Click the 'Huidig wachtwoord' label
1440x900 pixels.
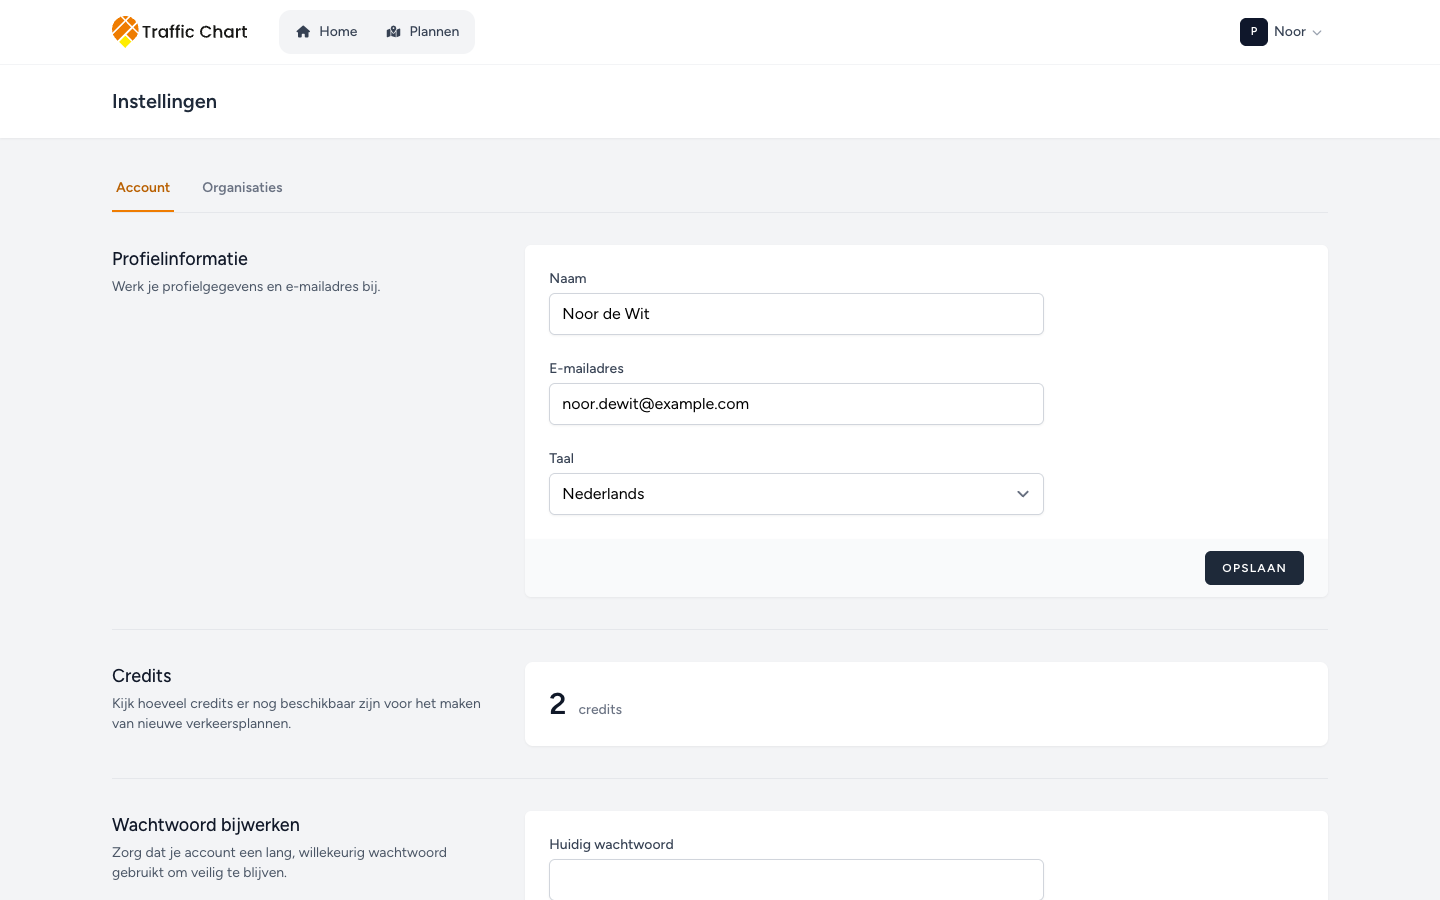pos(611,844)
